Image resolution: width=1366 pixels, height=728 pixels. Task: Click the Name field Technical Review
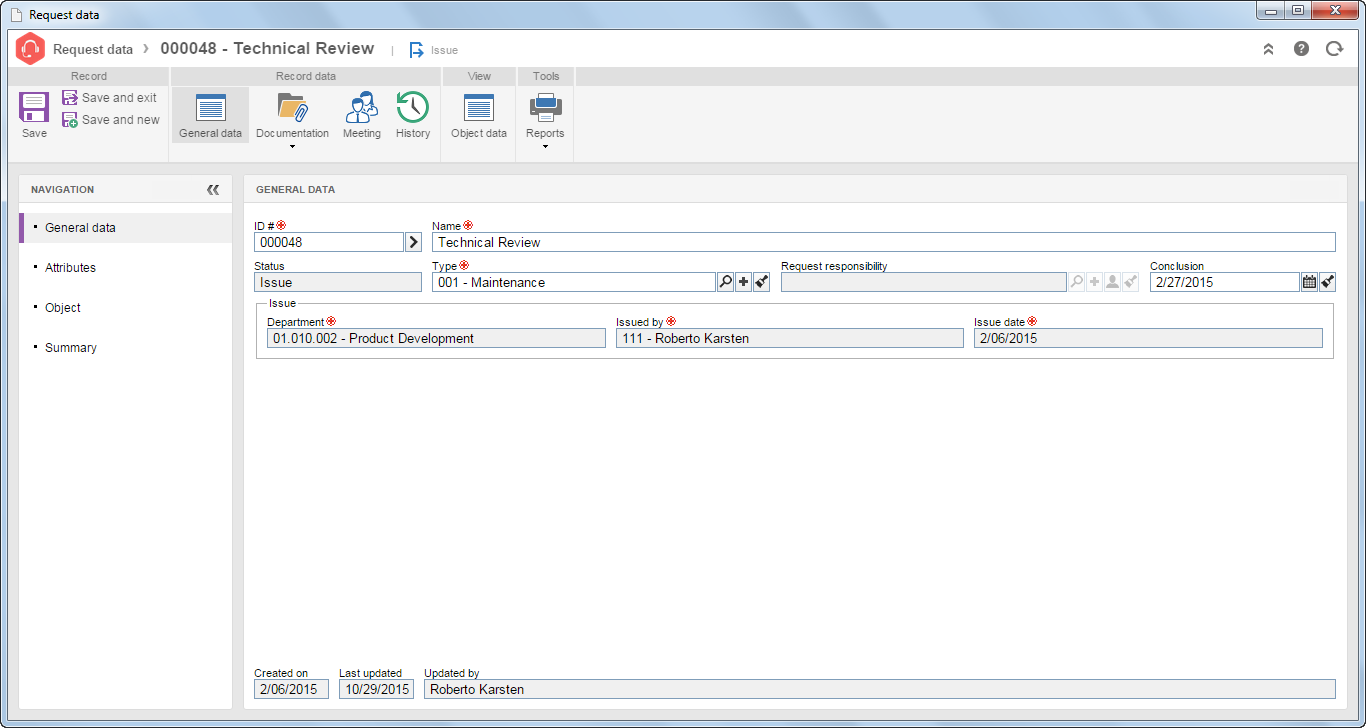[x=884, y=242]
